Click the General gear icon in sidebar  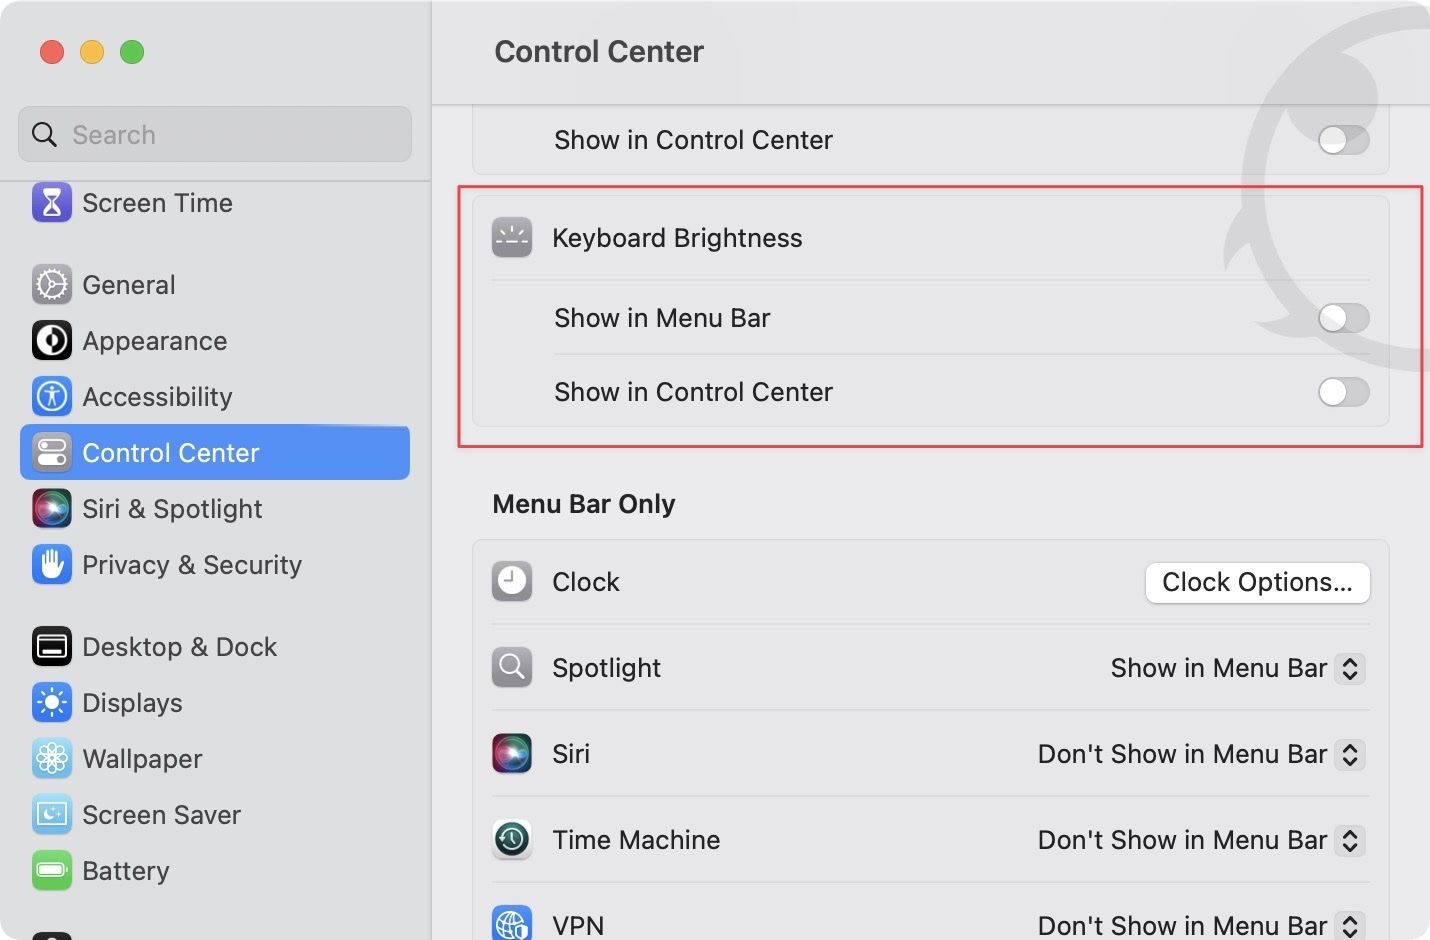pyautogui.click(x=52, y=285)
